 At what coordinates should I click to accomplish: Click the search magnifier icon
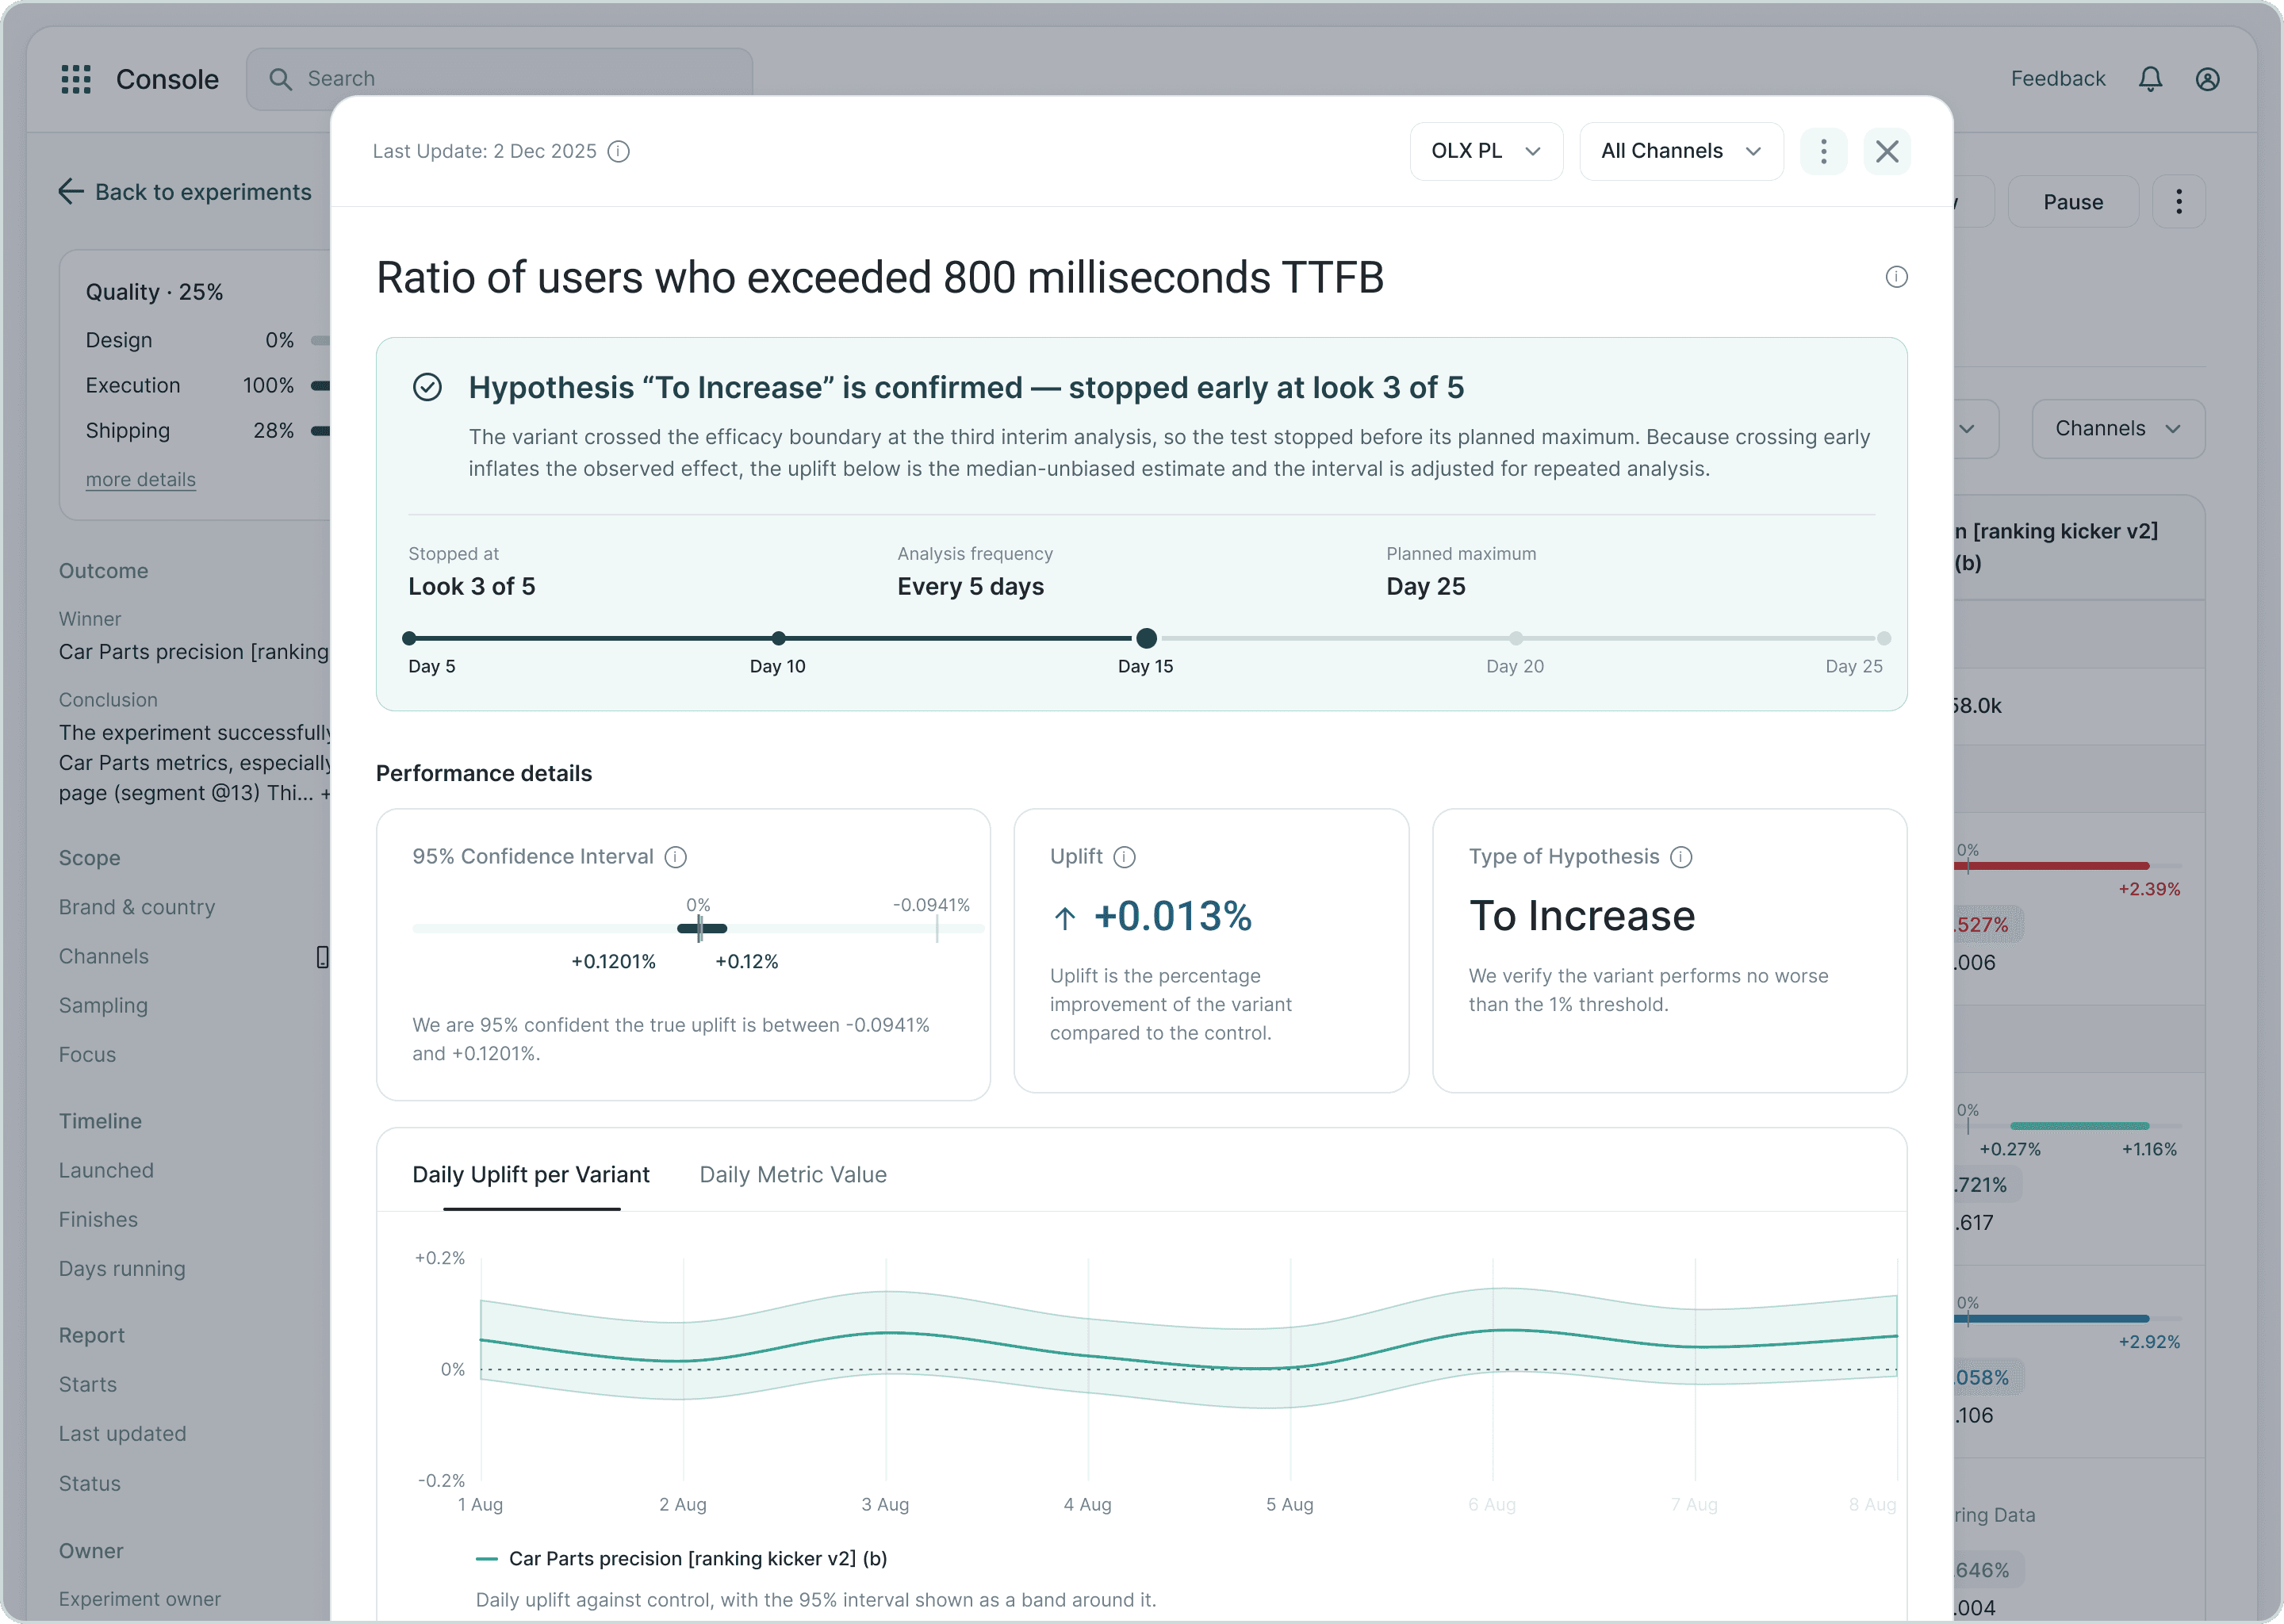coord(281,79)
